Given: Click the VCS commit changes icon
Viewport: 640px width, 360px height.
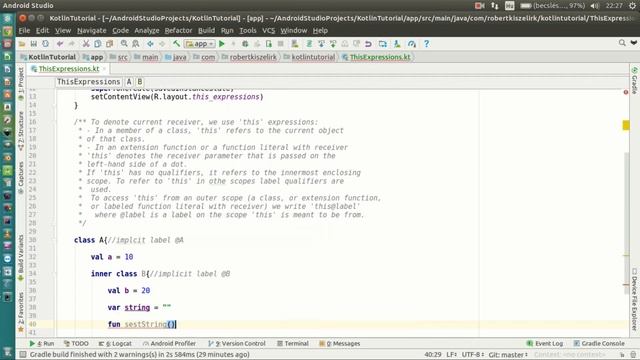Looking at the screenshot, I should click(333, 44).
